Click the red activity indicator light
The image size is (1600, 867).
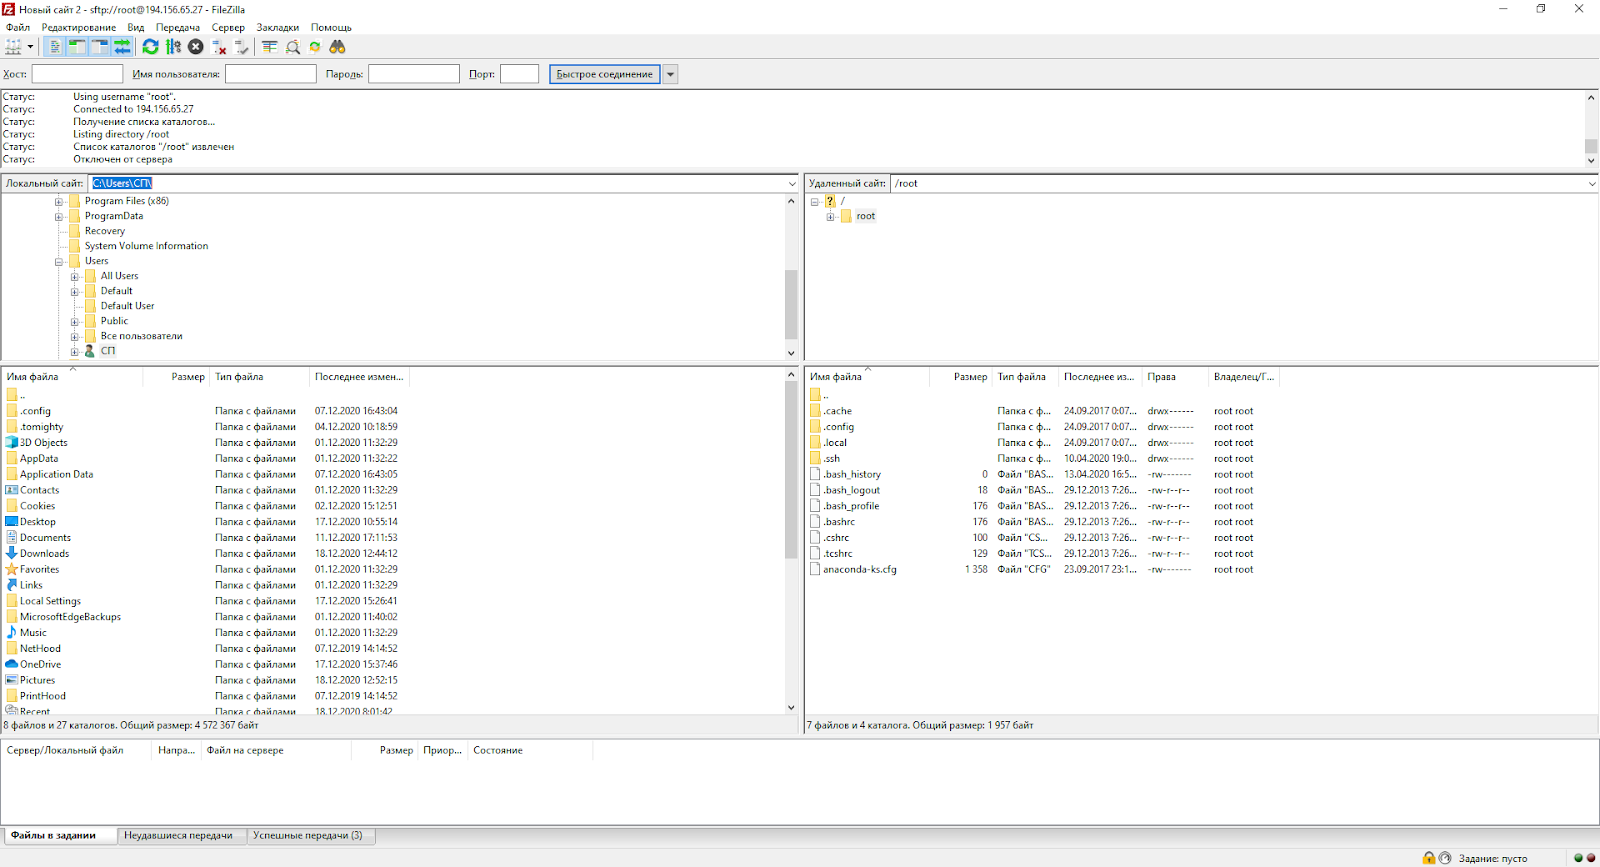1591,858
